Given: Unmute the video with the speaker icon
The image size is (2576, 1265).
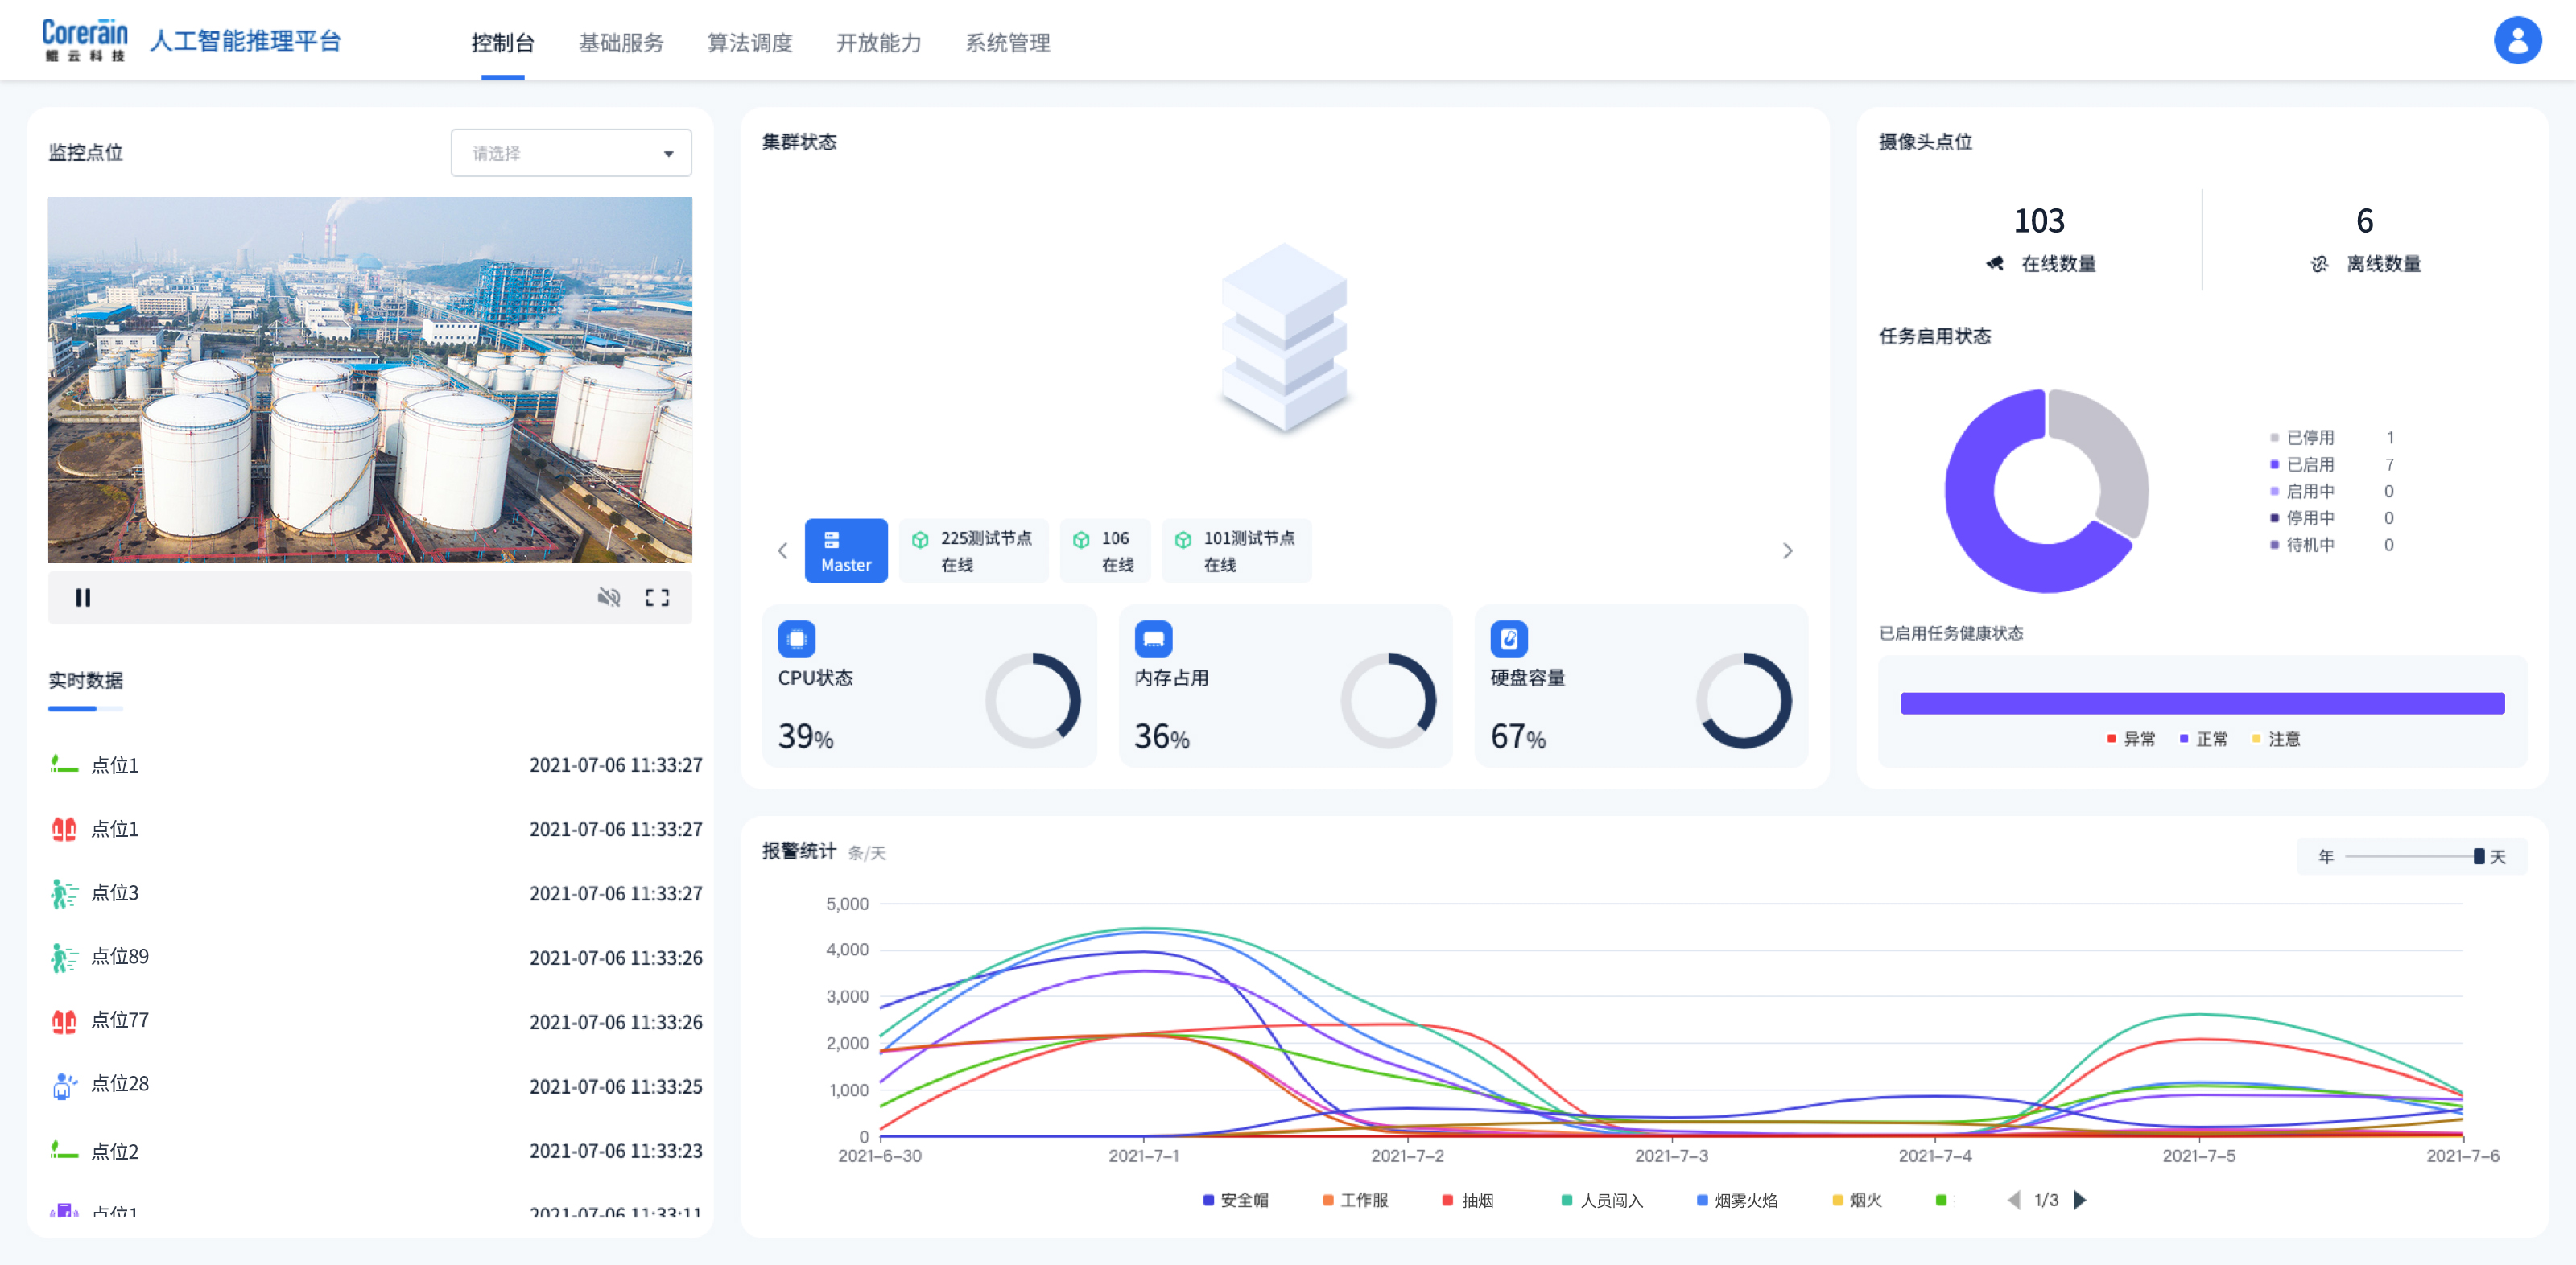Looking at the screenshot, I should point(608,597).
